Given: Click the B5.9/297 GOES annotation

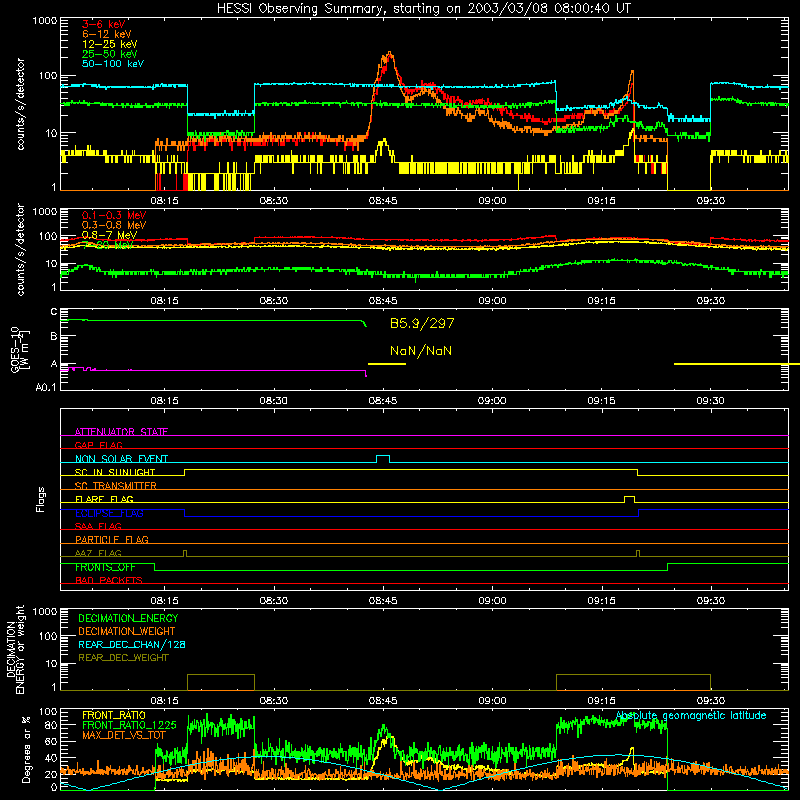Looking at the screenshot, I should (x=422, y=323).
